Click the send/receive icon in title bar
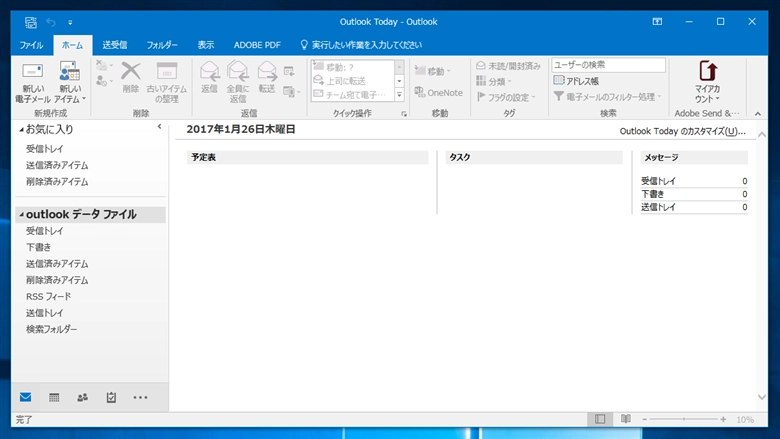Screen dimensions: 780x439 [31, 22]
